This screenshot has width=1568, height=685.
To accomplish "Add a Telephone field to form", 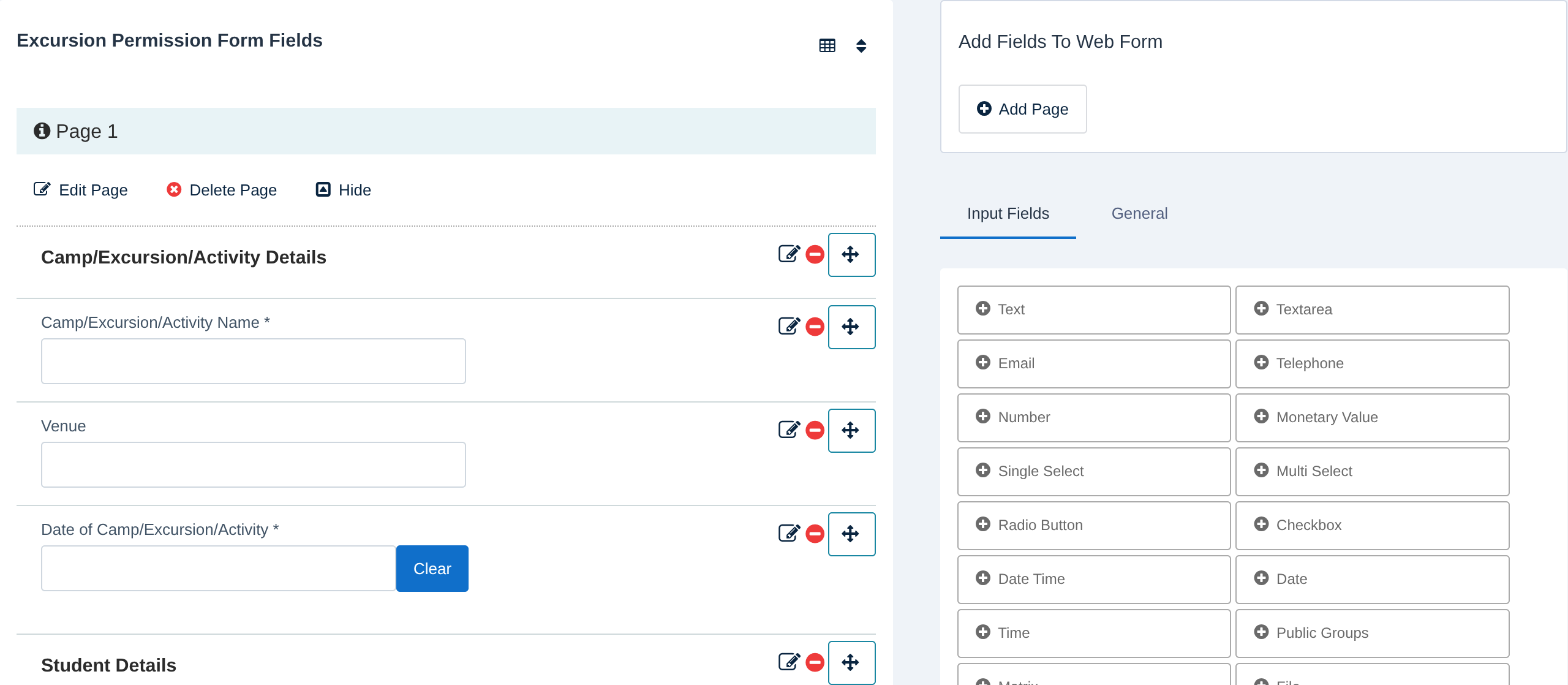I will (1372, 364).
